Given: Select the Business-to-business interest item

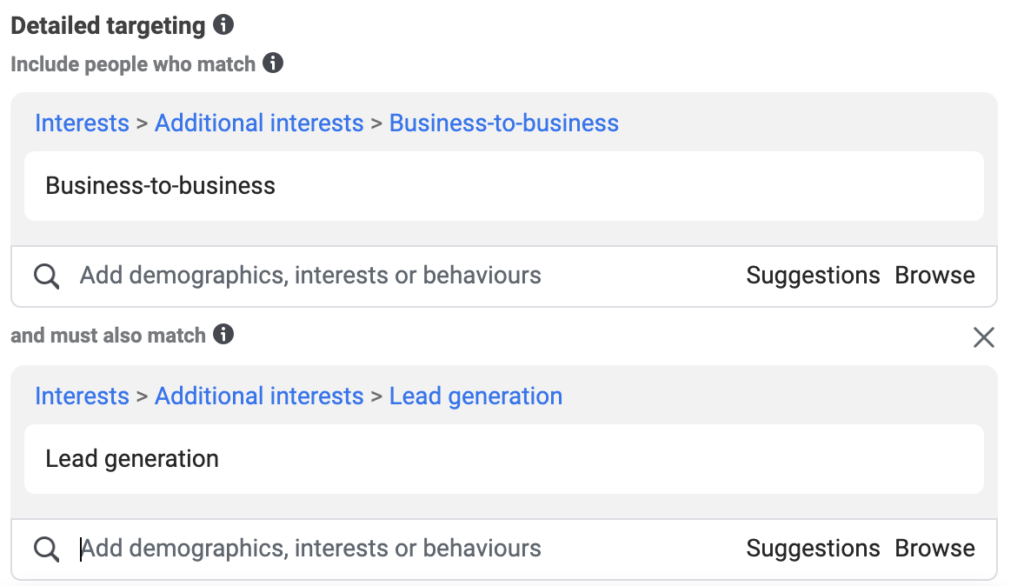Looking at the screenshot, I should (504, 186).
